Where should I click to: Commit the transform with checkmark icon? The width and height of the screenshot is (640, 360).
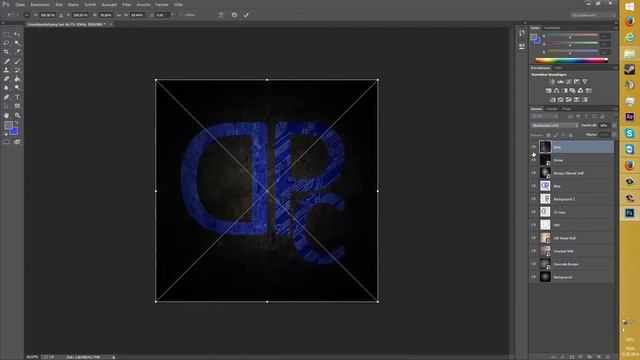246,15
